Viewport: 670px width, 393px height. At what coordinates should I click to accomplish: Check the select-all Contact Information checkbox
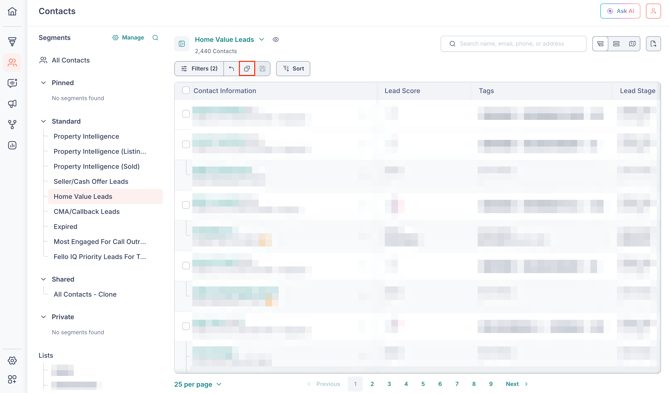[186, 90]
